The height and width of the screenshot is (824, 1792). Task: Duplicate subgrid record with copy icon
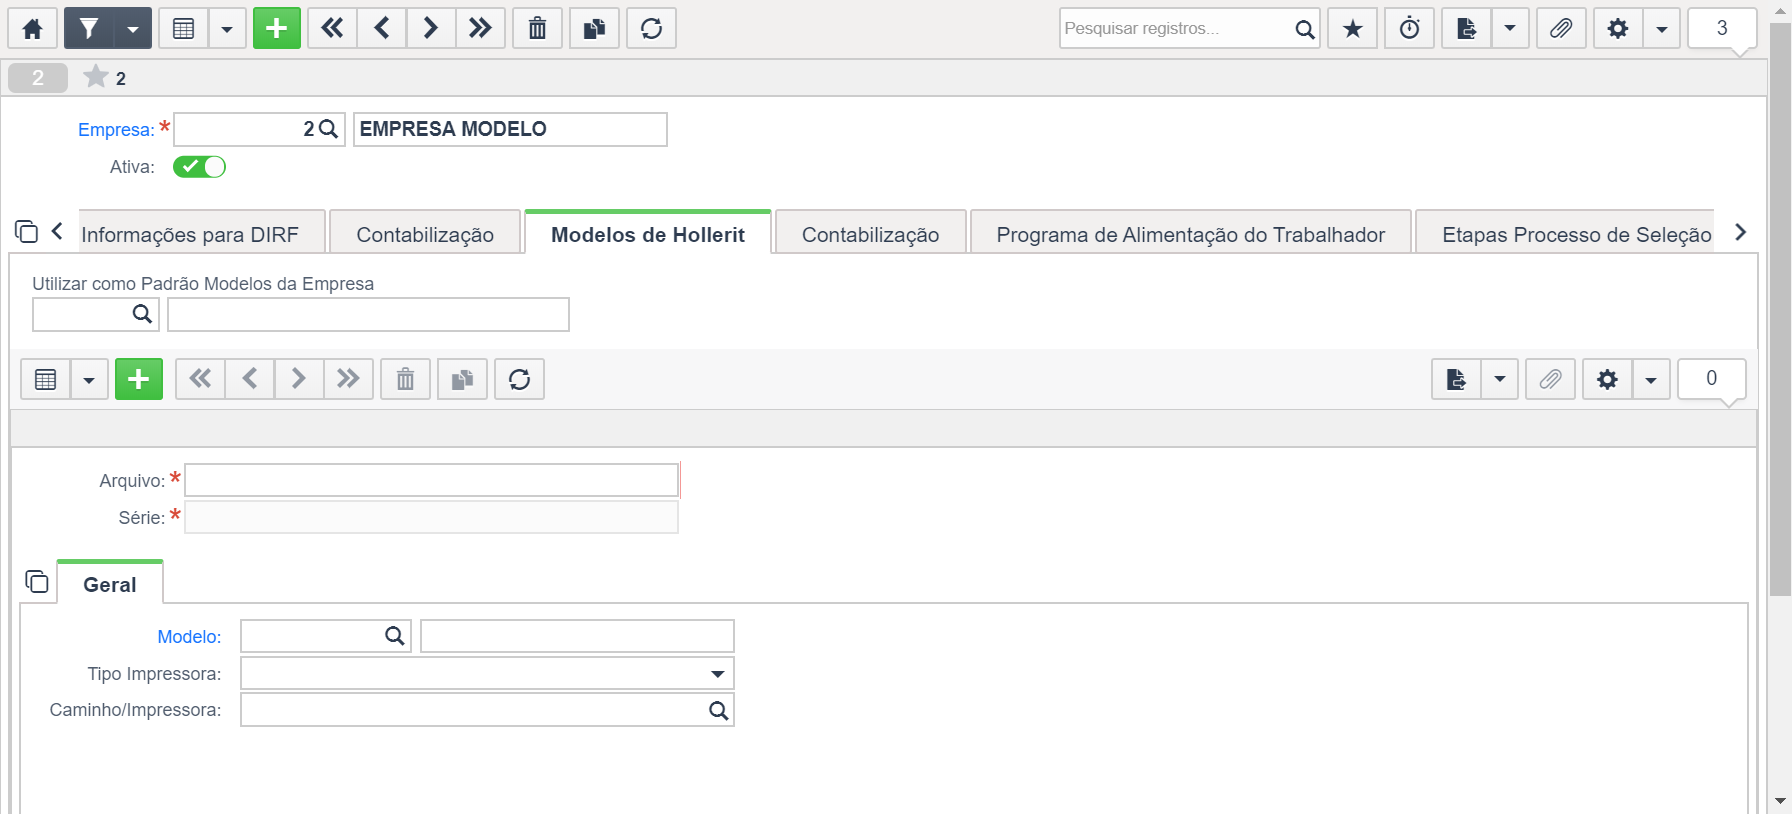pyautogui.click(x=462, y=379)
